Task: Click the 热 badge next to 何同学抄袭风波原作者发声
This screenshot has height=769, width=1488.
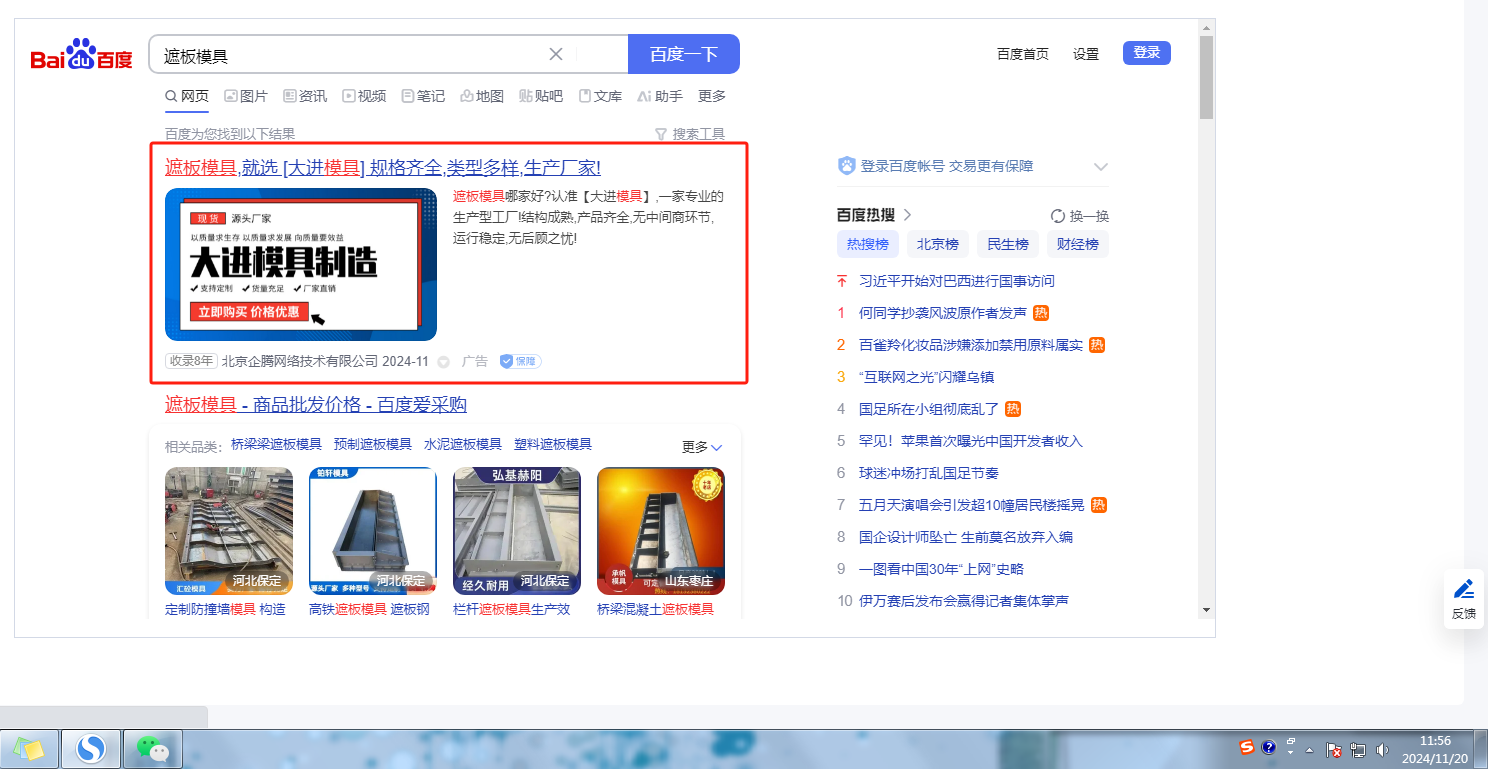Action: (x=1041, y=313)
